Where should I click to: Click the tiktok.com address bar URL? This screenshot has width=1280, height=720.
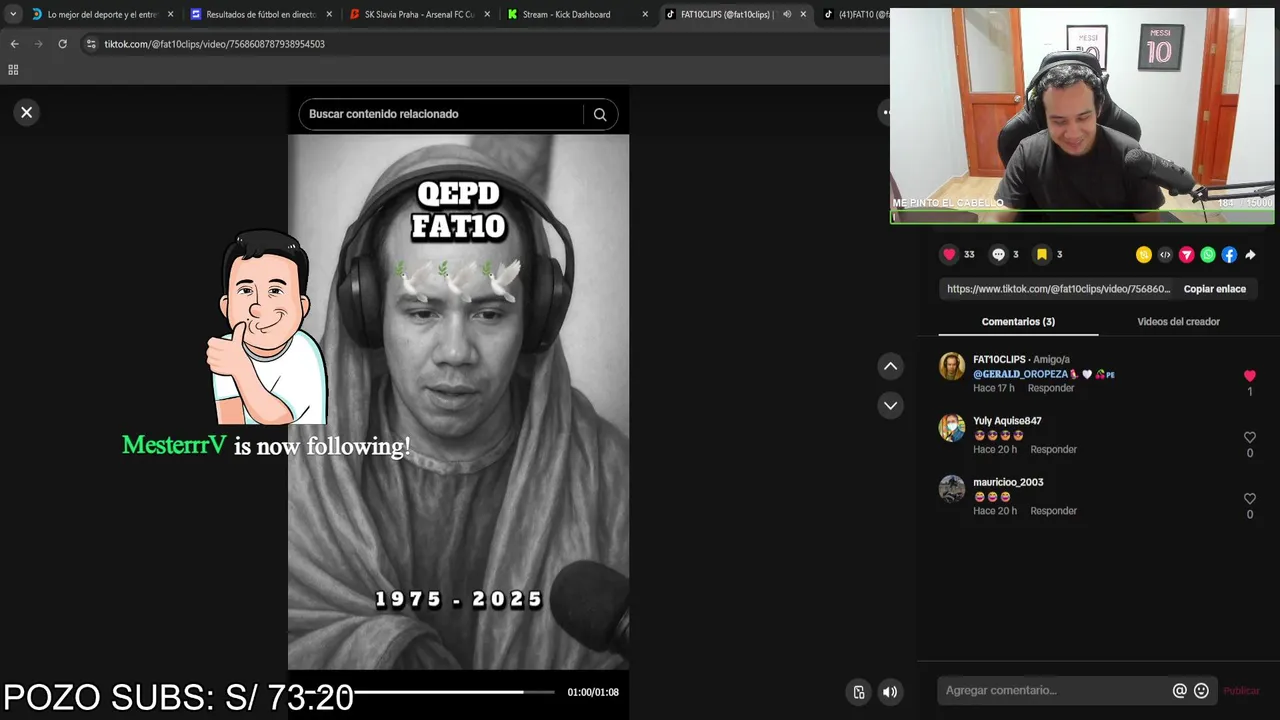pyautogui.click(x=214, y=44)
